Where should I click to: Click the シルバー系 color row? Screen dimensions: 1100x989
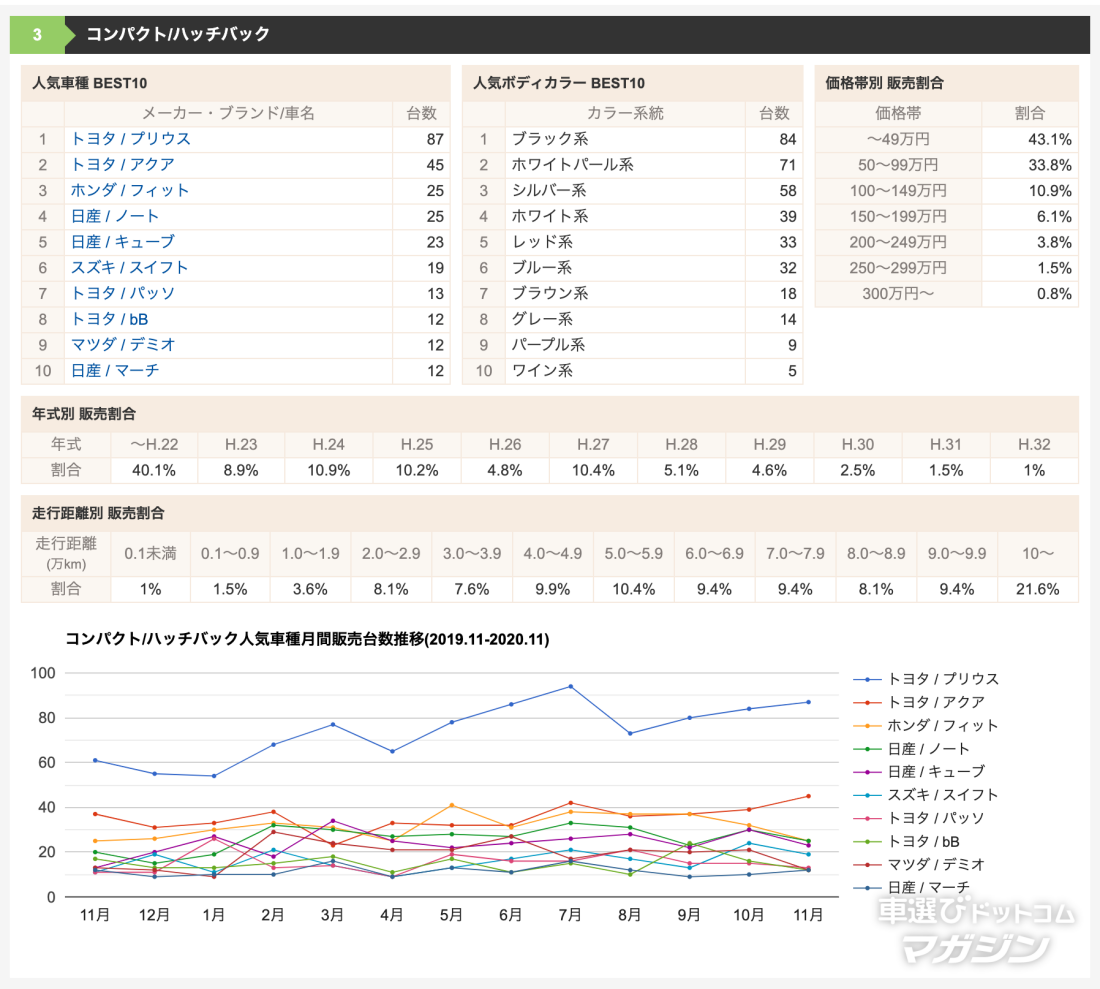[x=632, y=190]
